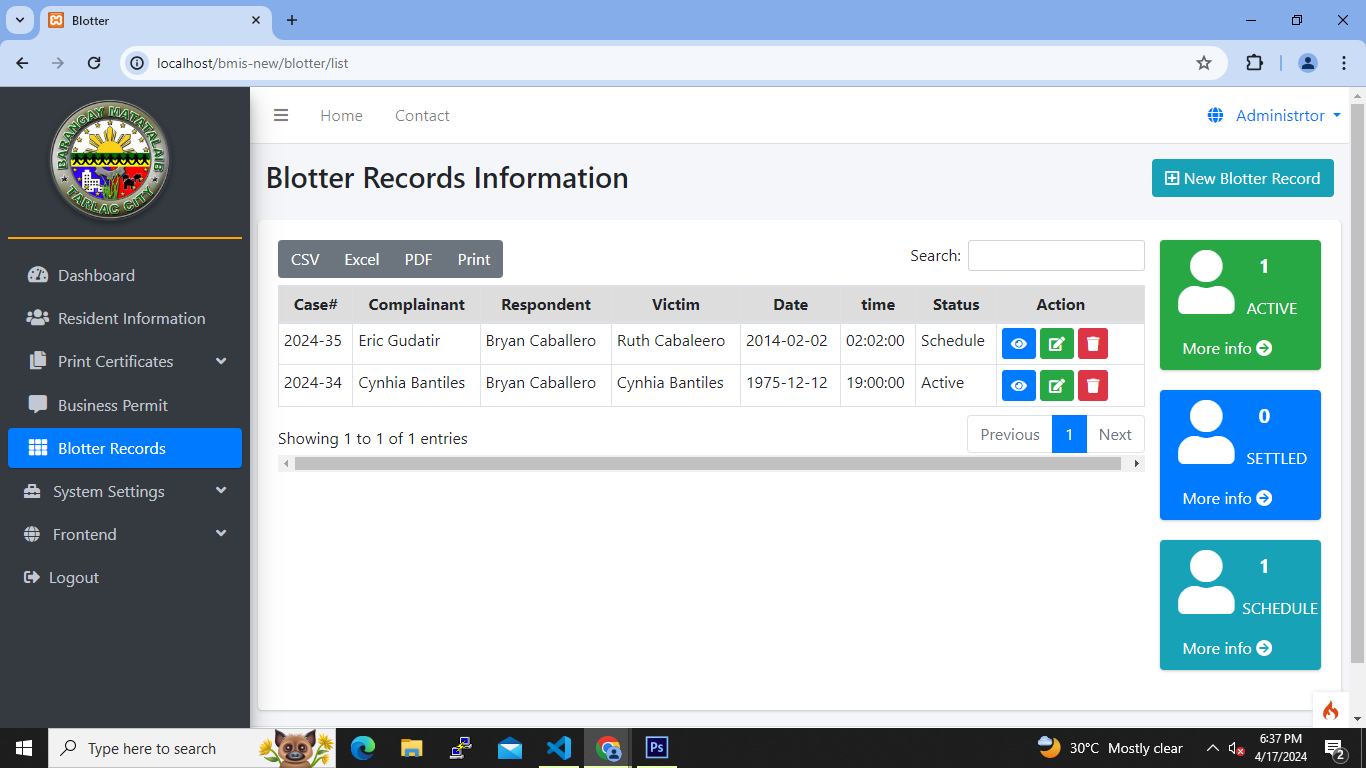Expand the Frontend sidebar menu
Screen dimensions: 1366x768
tap(125, 535)
